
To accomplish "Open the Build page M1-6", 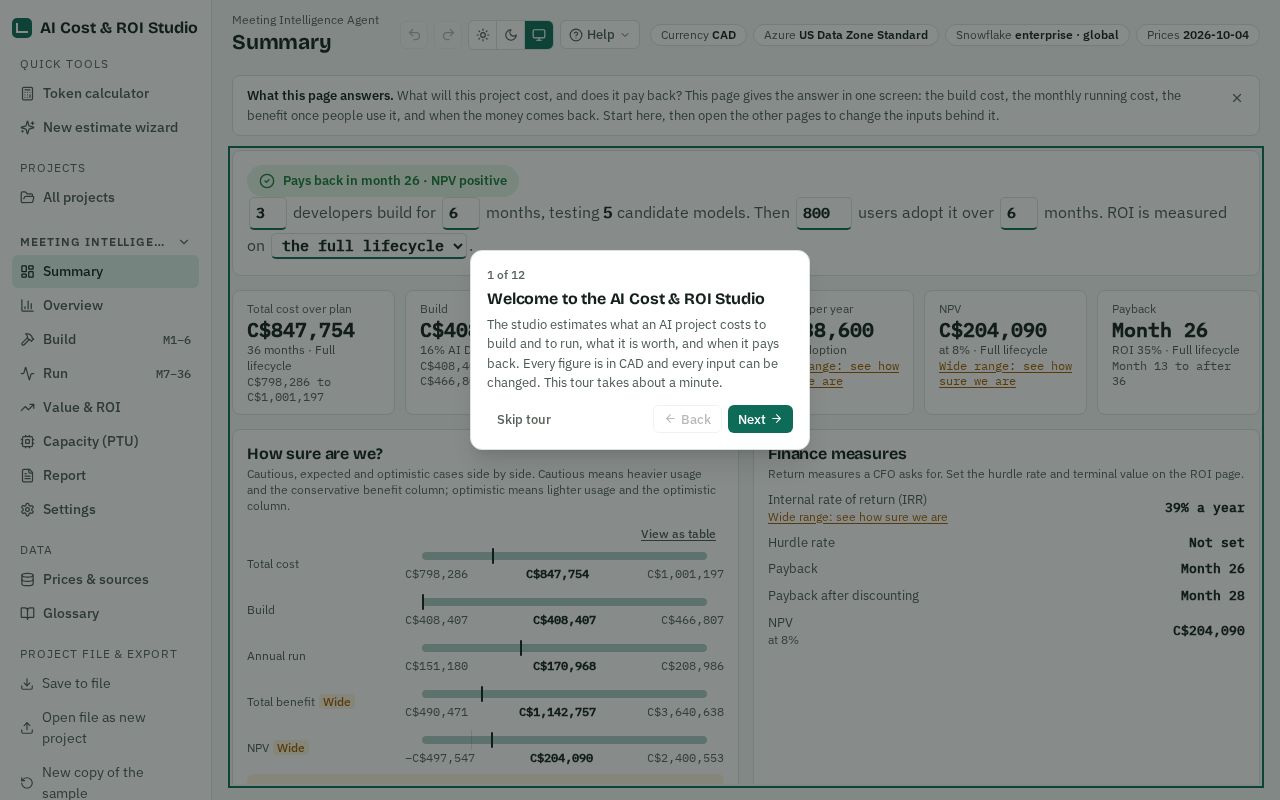I will coord(105,339).
